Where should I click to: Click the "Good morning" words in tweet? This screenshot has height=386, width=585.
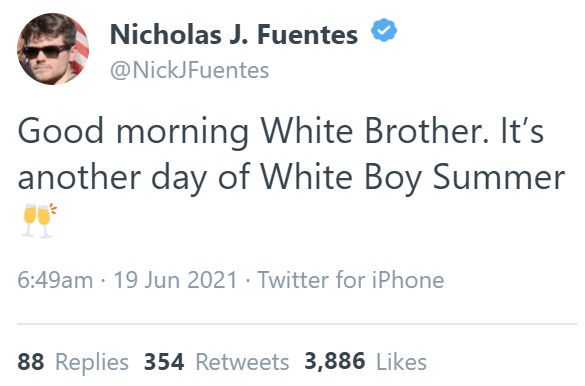(133, 132)
